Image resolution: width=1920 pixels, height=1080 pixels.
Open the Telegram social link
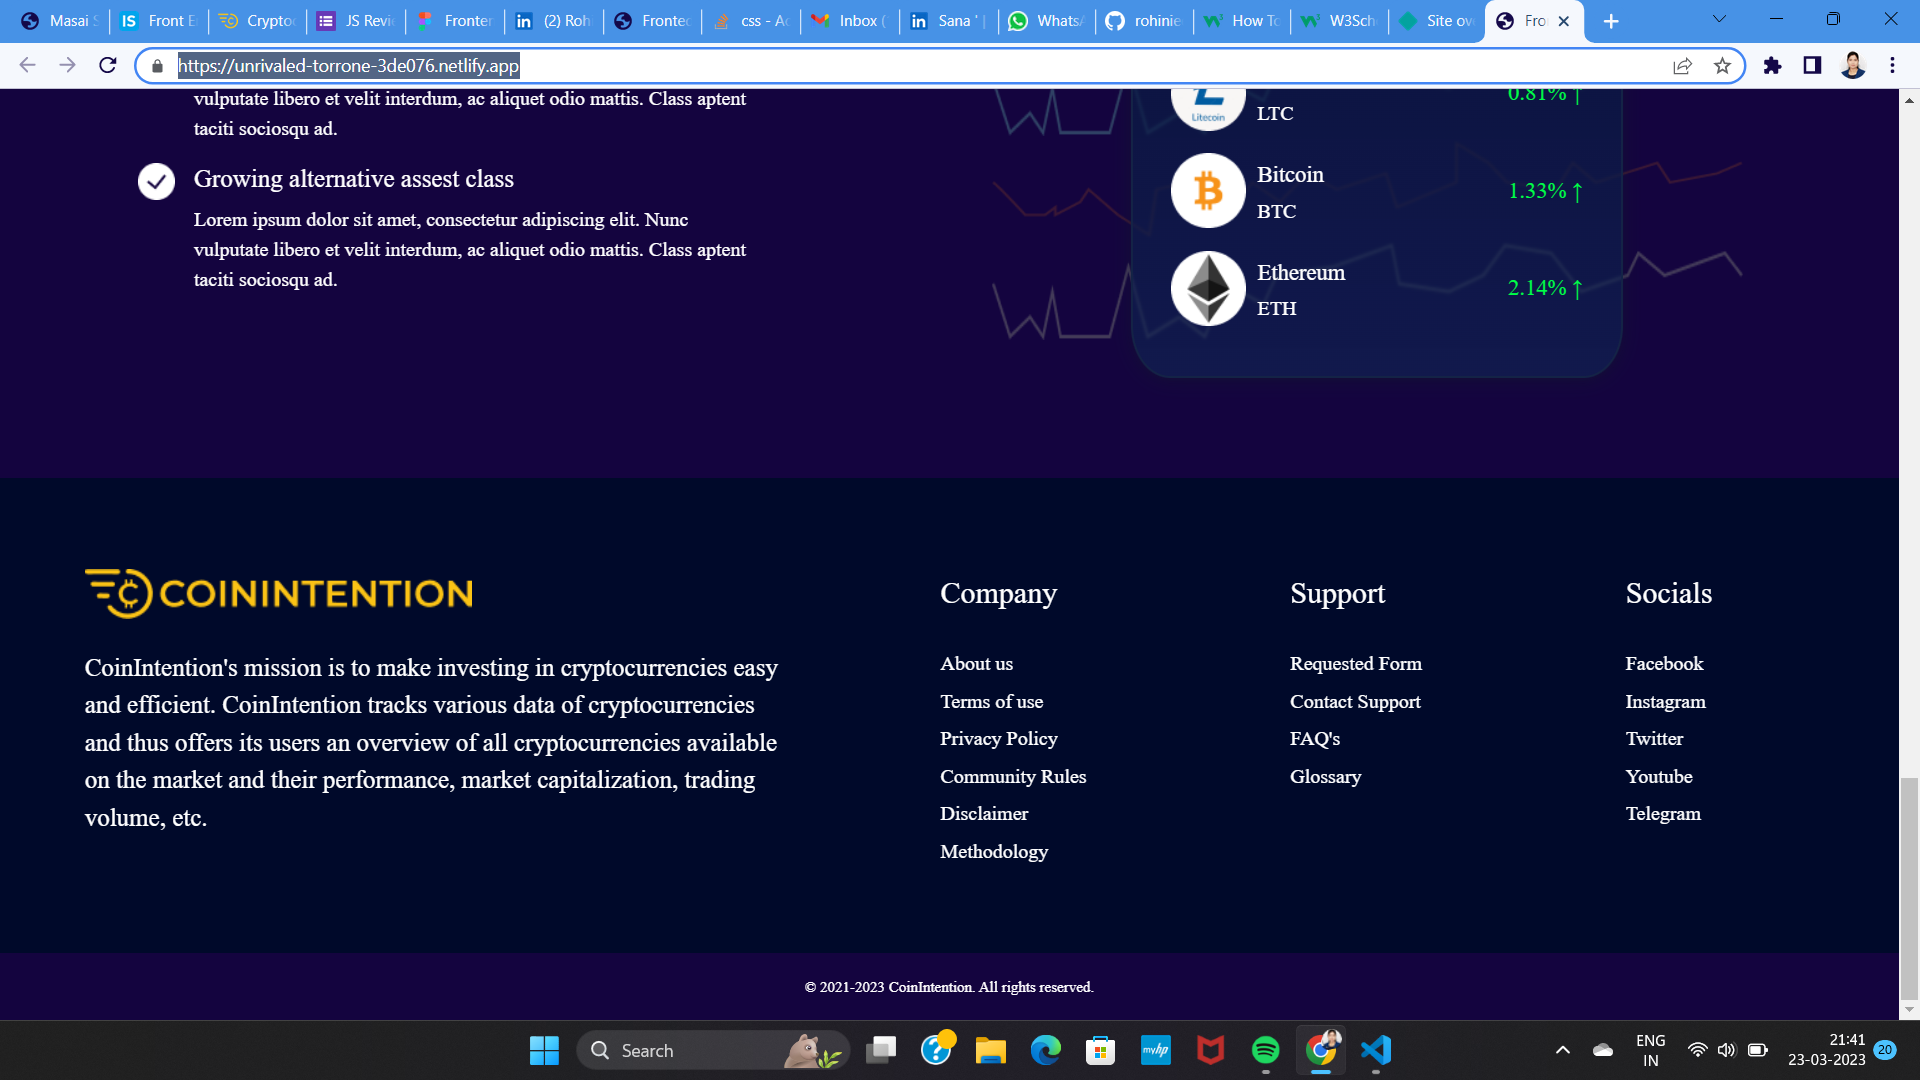1662,814
